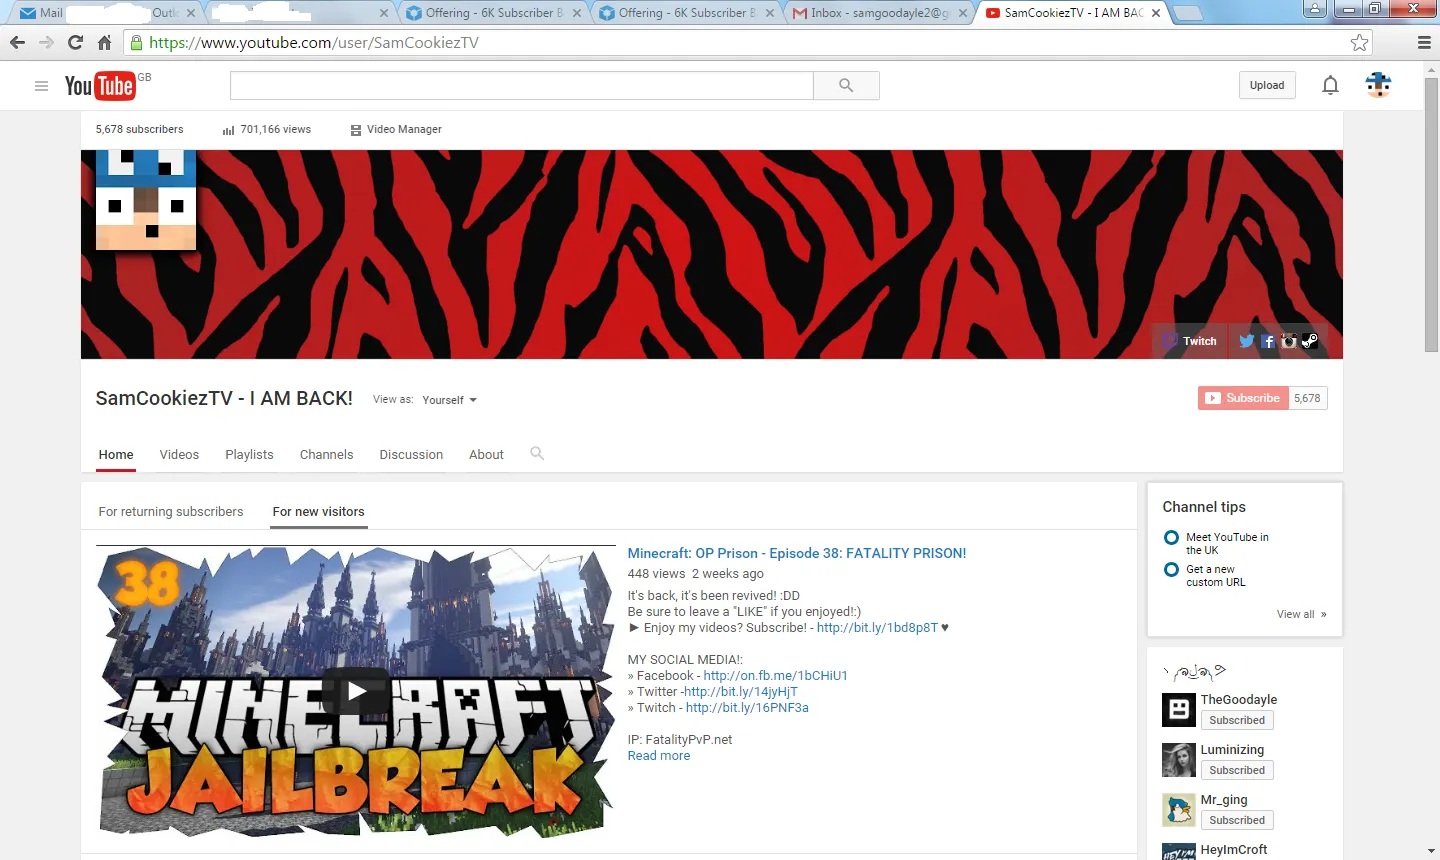Switch to the Mail browser tab
Image resolution: width=1440 pixels, height=860 pixels.
(108, 13)
